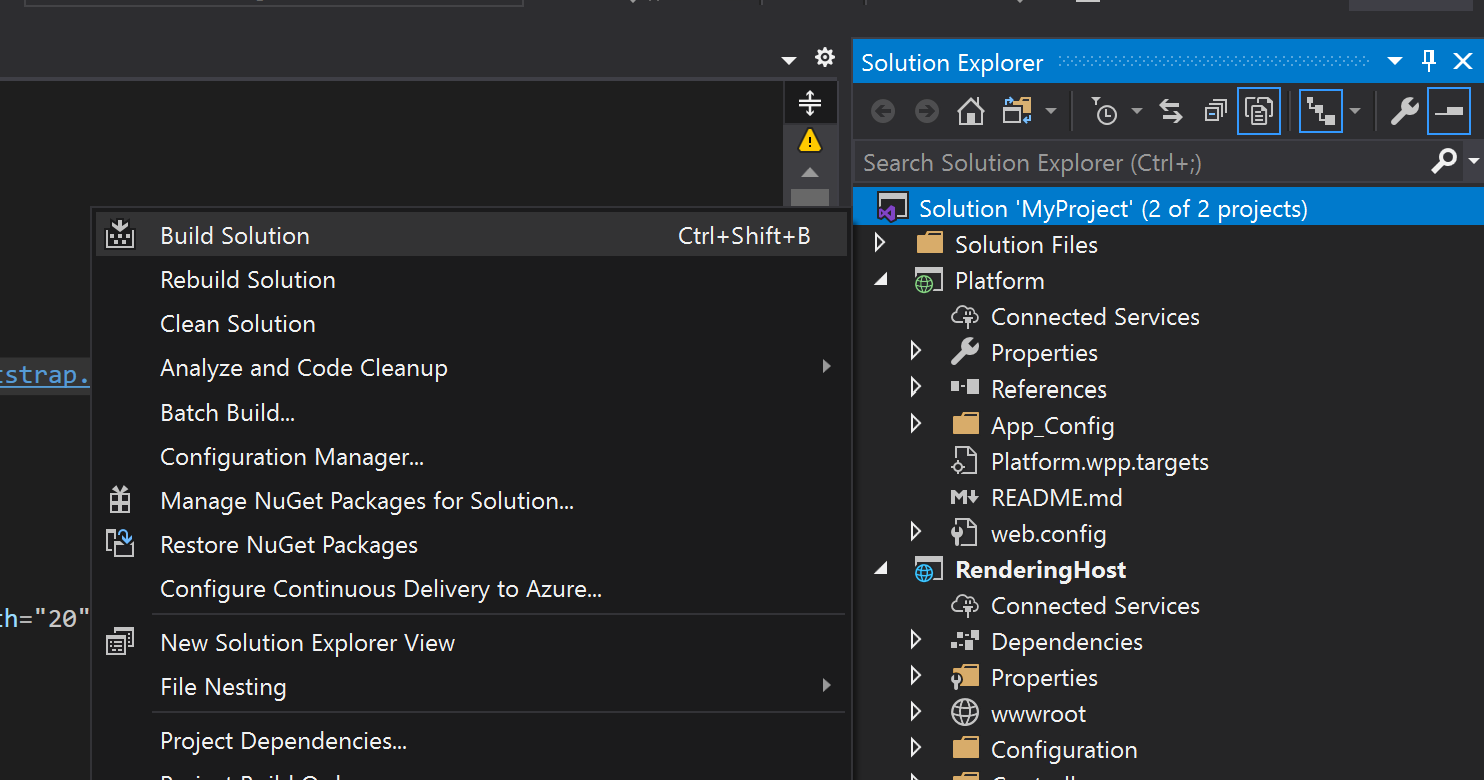Expand the Solution Files folder
This screenshot has height=780, width=1484.
tap(880, 243)
